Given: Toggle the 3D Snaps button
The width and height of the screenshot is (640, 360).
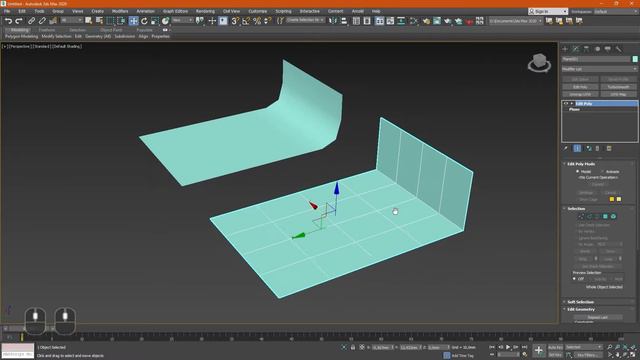Looking at the screenshot, I should pyautogui.click(x=235, y=21).
